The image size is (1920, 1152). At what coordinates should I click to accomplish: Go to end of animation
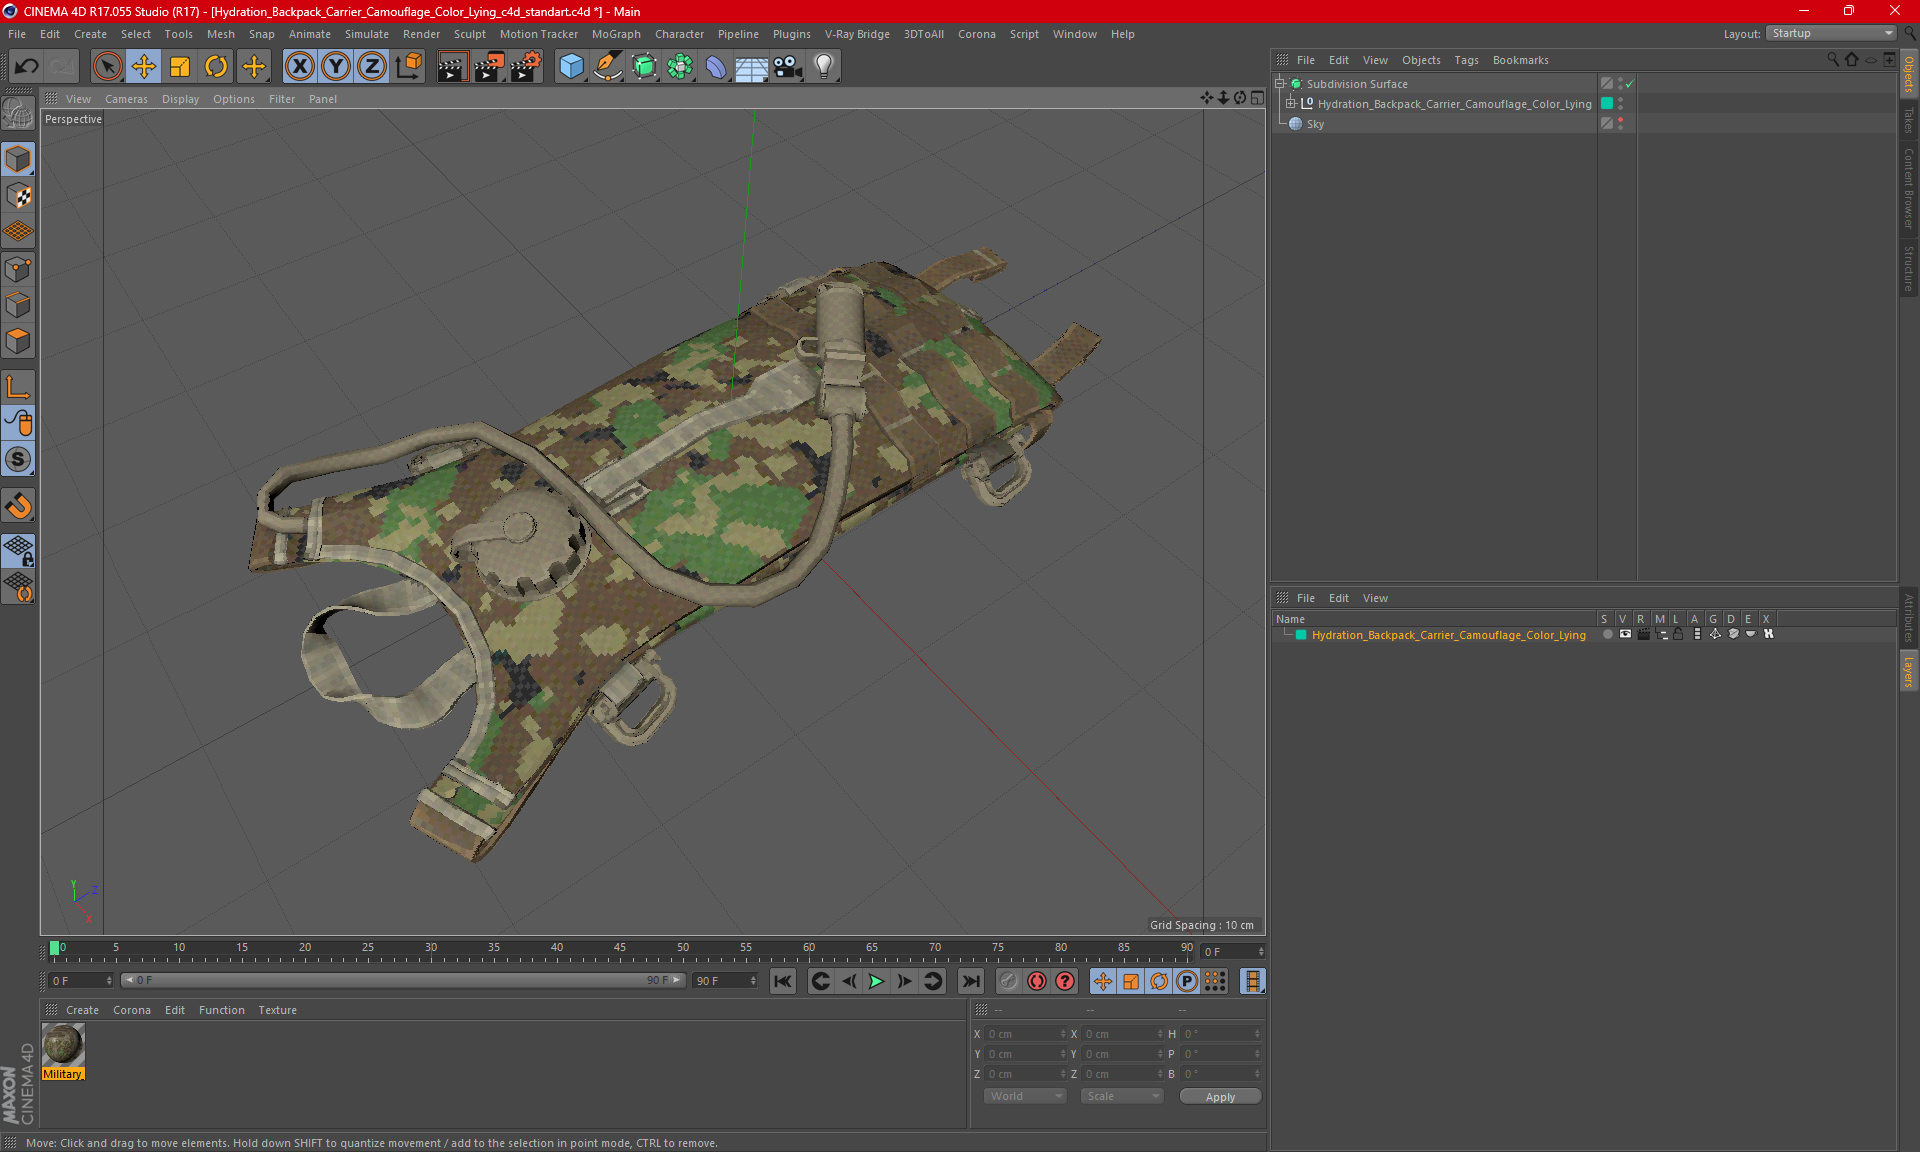click(970, 981)
